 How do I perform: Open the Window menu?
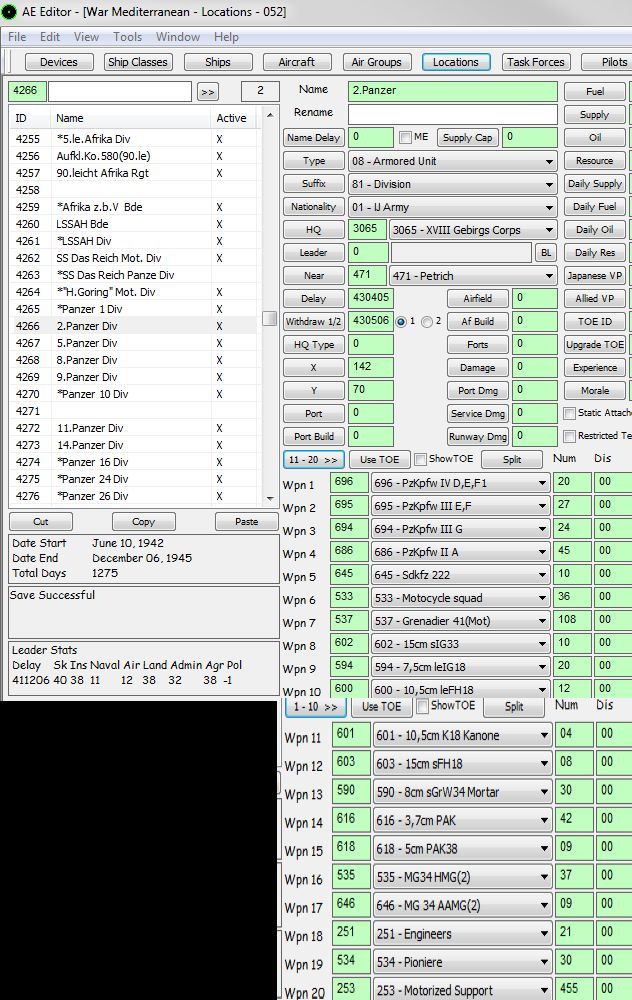click(x=178, y=37)
